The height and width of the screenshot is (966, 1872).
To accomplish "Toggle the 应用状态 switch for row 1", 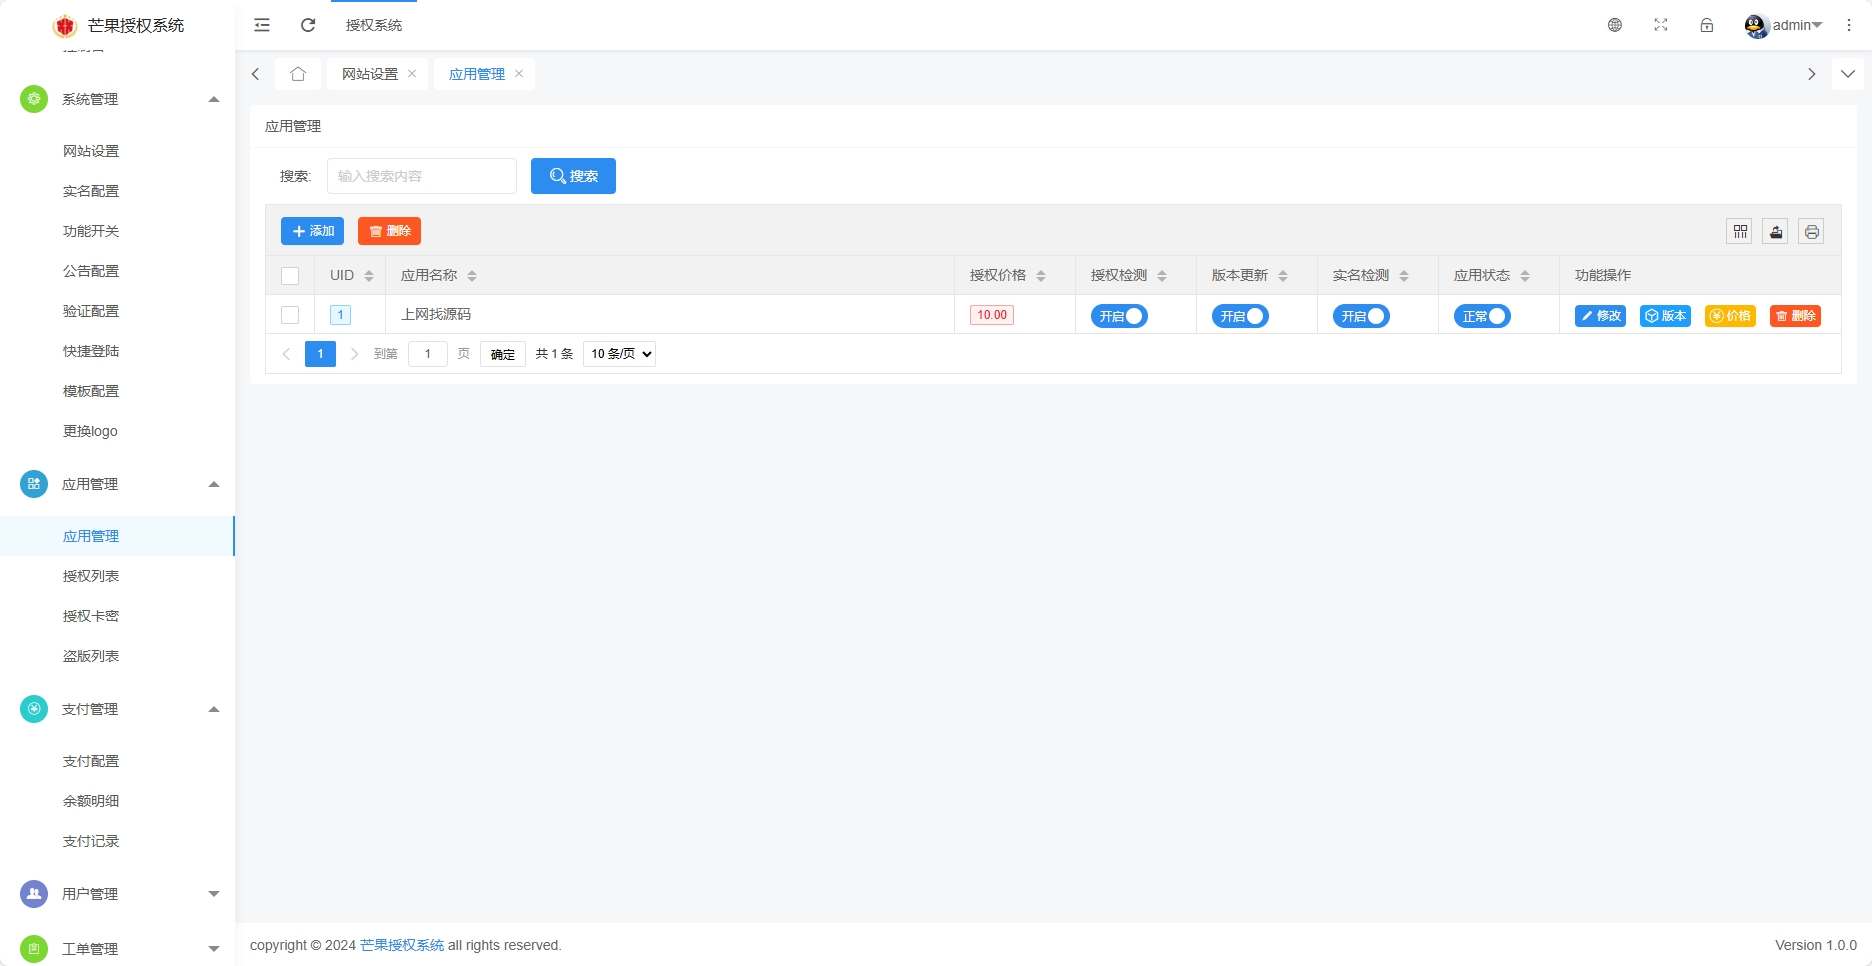I will 1482,316.
